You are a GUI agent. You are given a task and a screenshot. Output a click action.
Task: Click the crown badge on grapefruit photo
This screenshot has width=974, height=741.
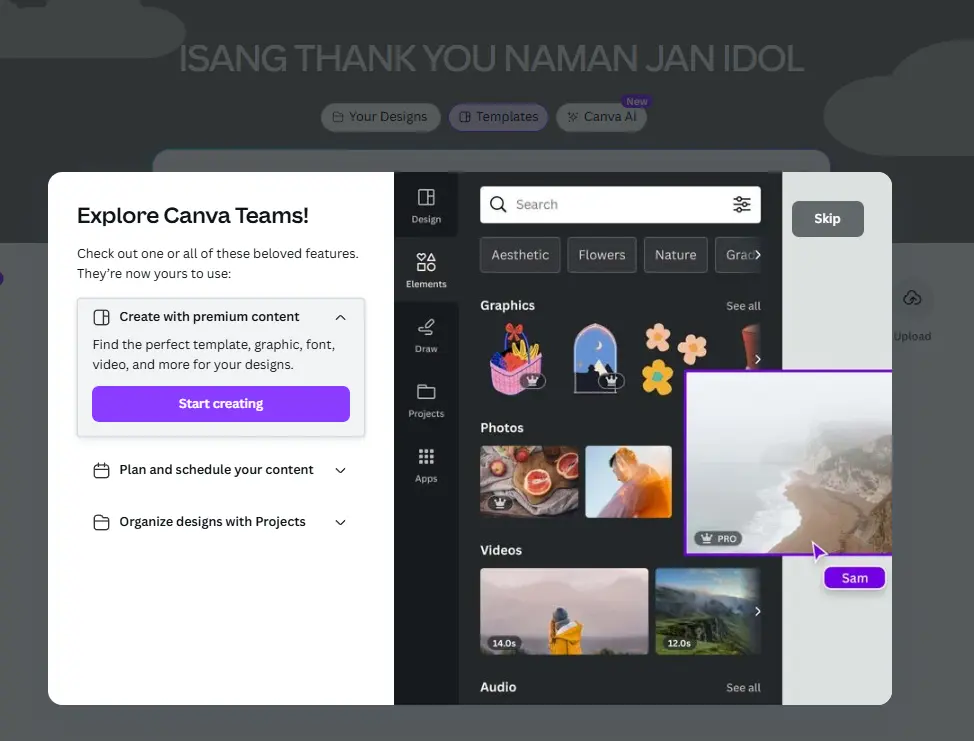(499, 503)
